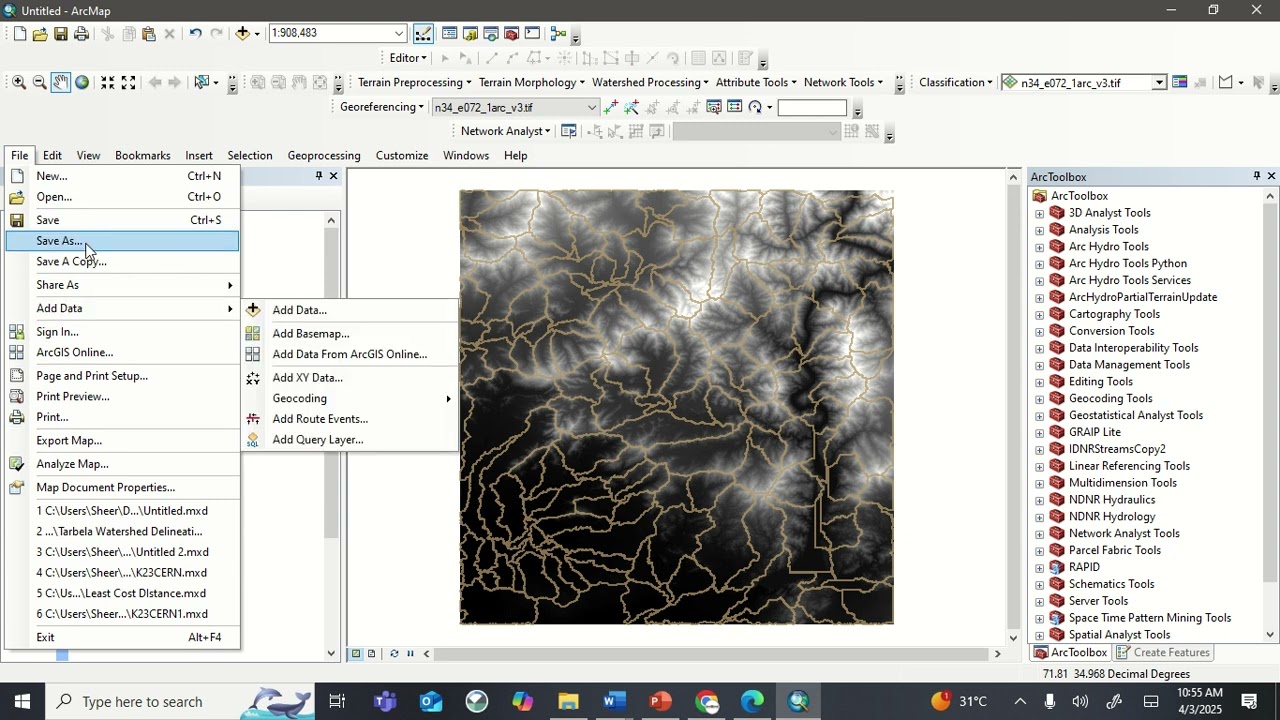
Task: Open the Watershed Processing dropdown menu
Action: coord(650,82)
